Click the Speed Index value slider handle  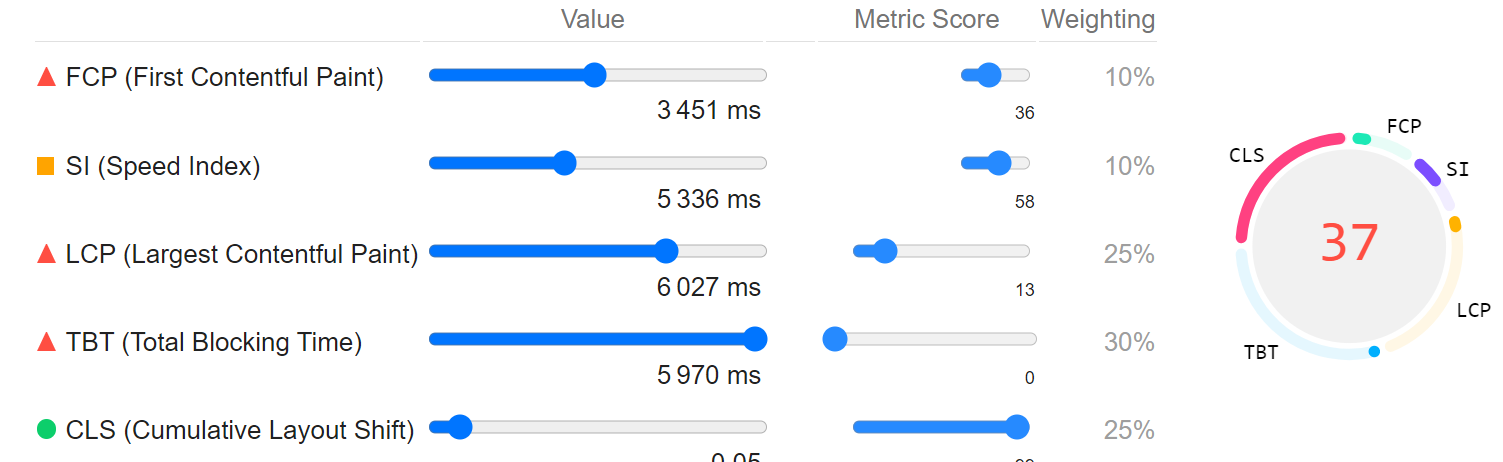[x=564, y=163]
